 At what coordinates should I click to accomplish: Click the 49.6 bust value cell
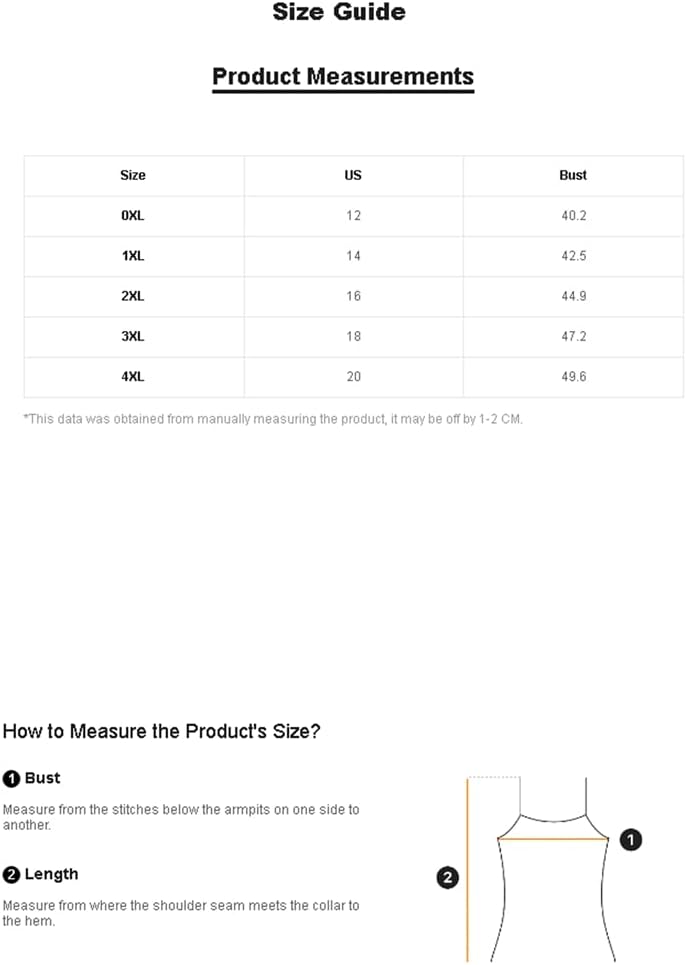point(573,377)
